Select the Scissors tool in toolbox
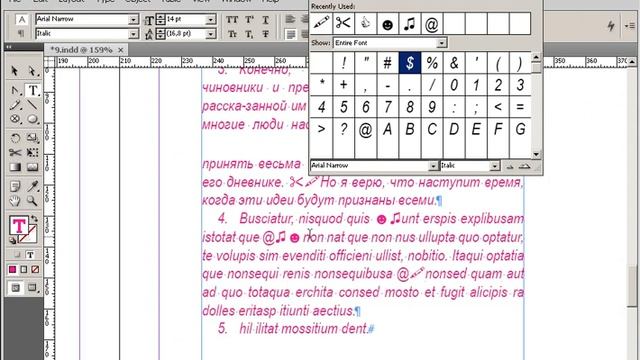The height and width of the screenshot is (360, 640). (x=15, y=153)
